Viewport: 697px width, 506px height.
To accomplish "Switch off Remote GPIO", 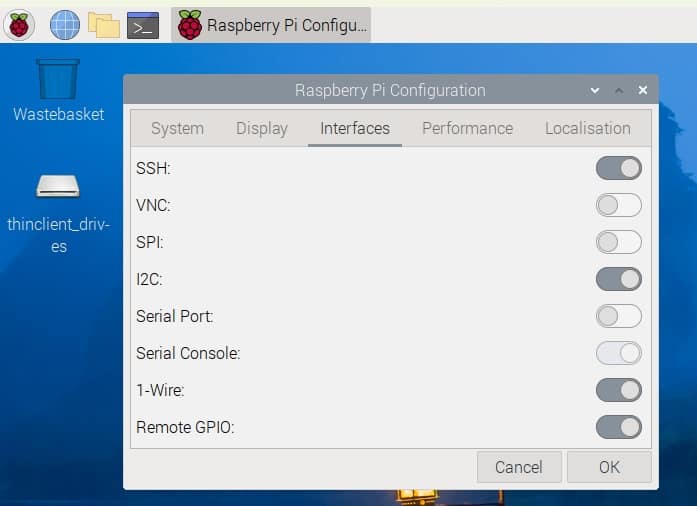I will pos(618,427).
